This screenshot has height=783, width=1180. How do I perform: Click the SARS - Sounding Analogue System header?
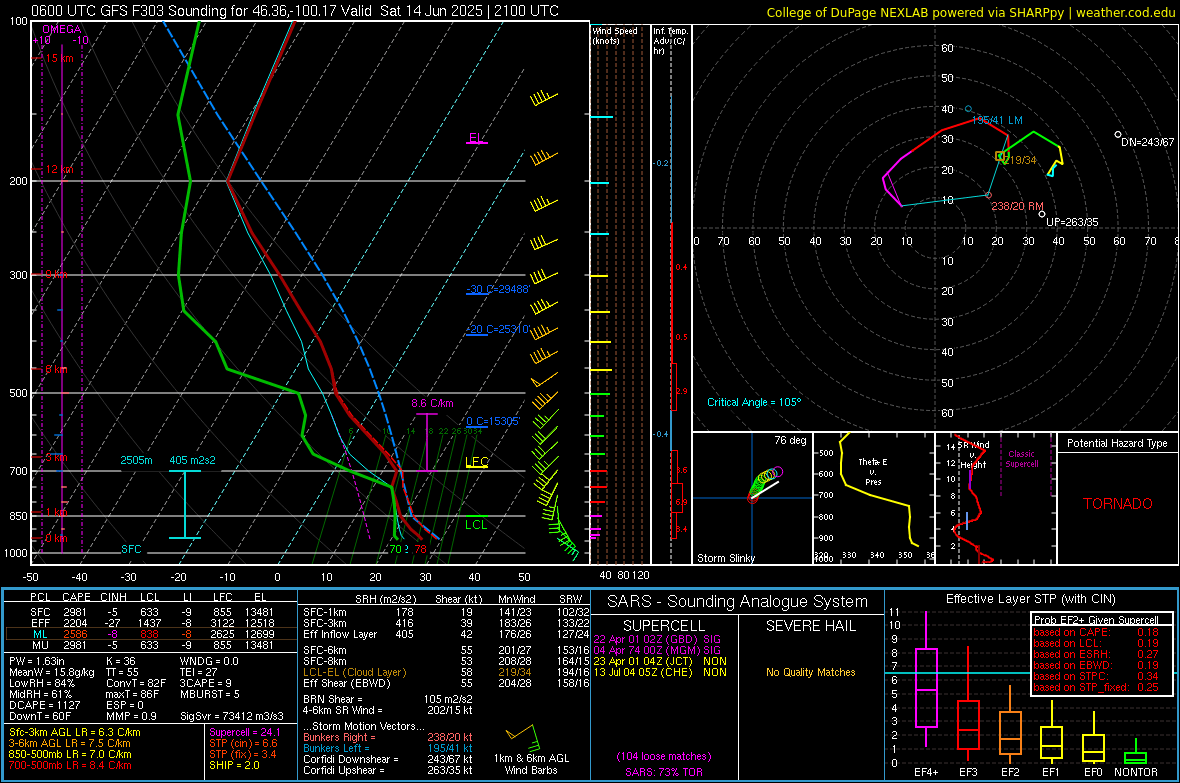coord(738,602)
